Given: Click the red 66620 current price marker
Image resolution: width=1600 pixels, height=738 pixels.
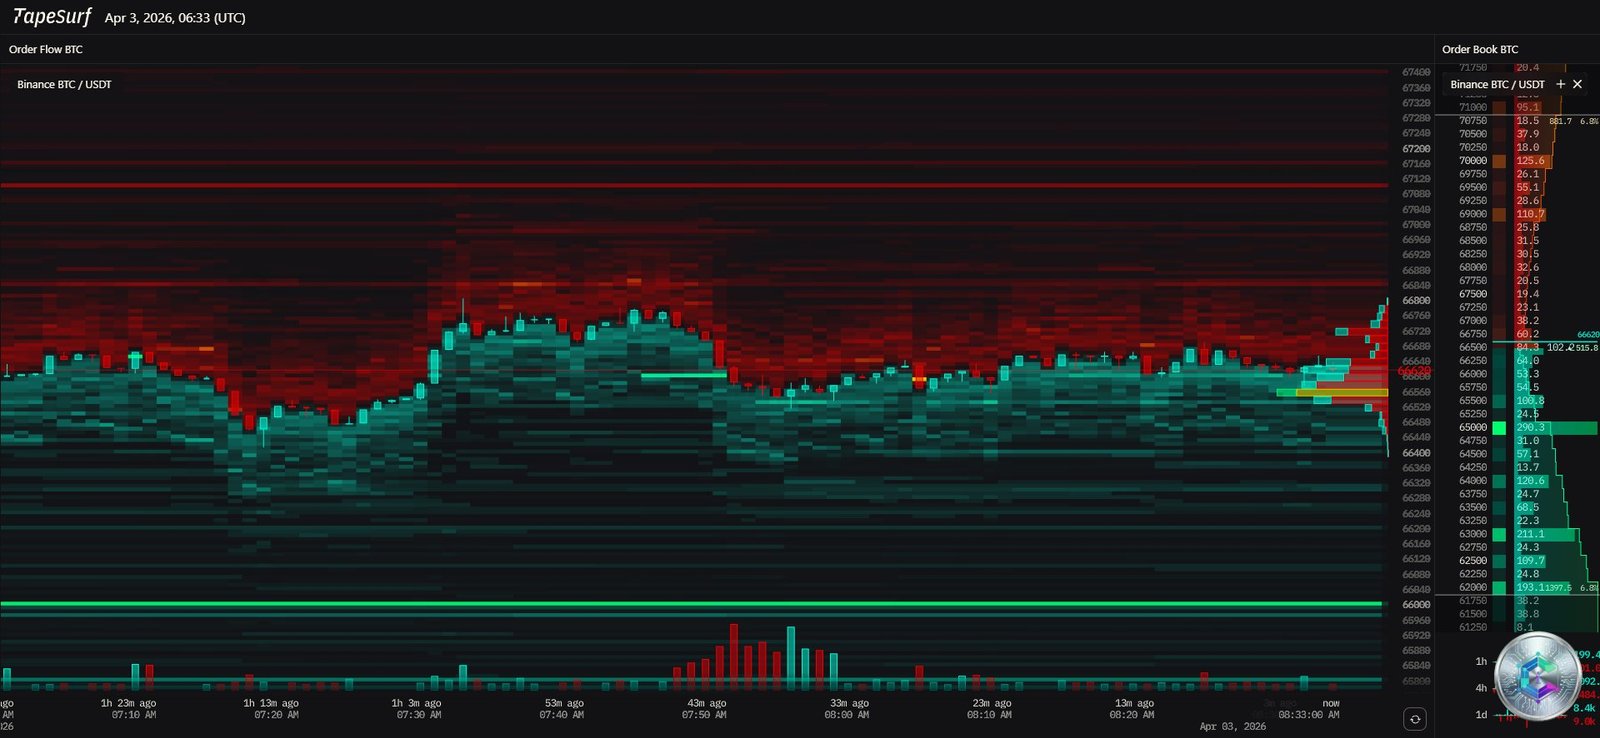Looking at the screenshot, I should [1414, 371].
